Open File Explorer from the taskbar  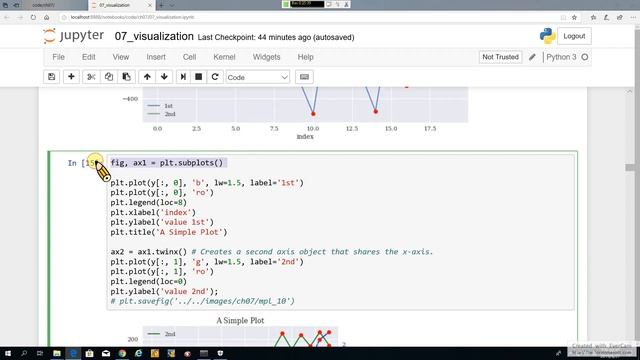[57, 353]
